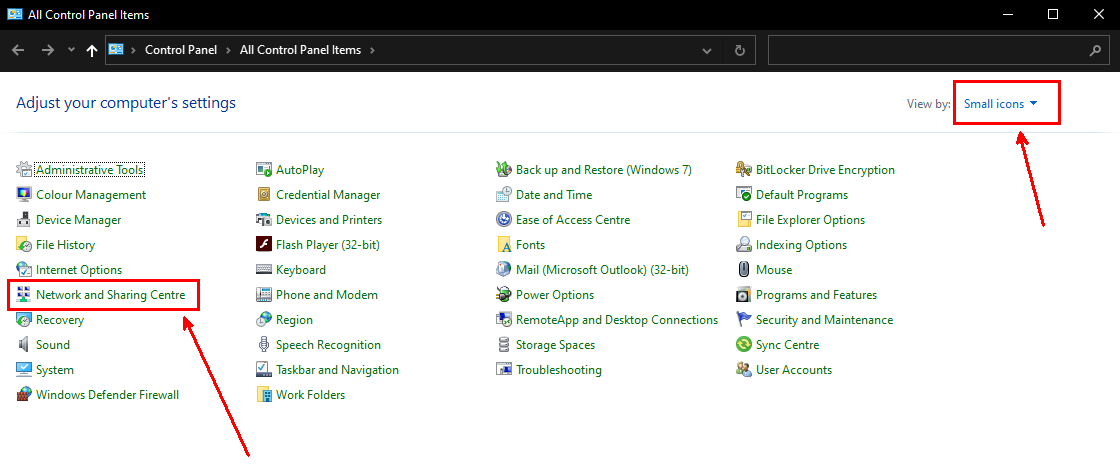Open the Internet Options icon
This screenshot has width=1120, height=468.
[x=24, y=270]
